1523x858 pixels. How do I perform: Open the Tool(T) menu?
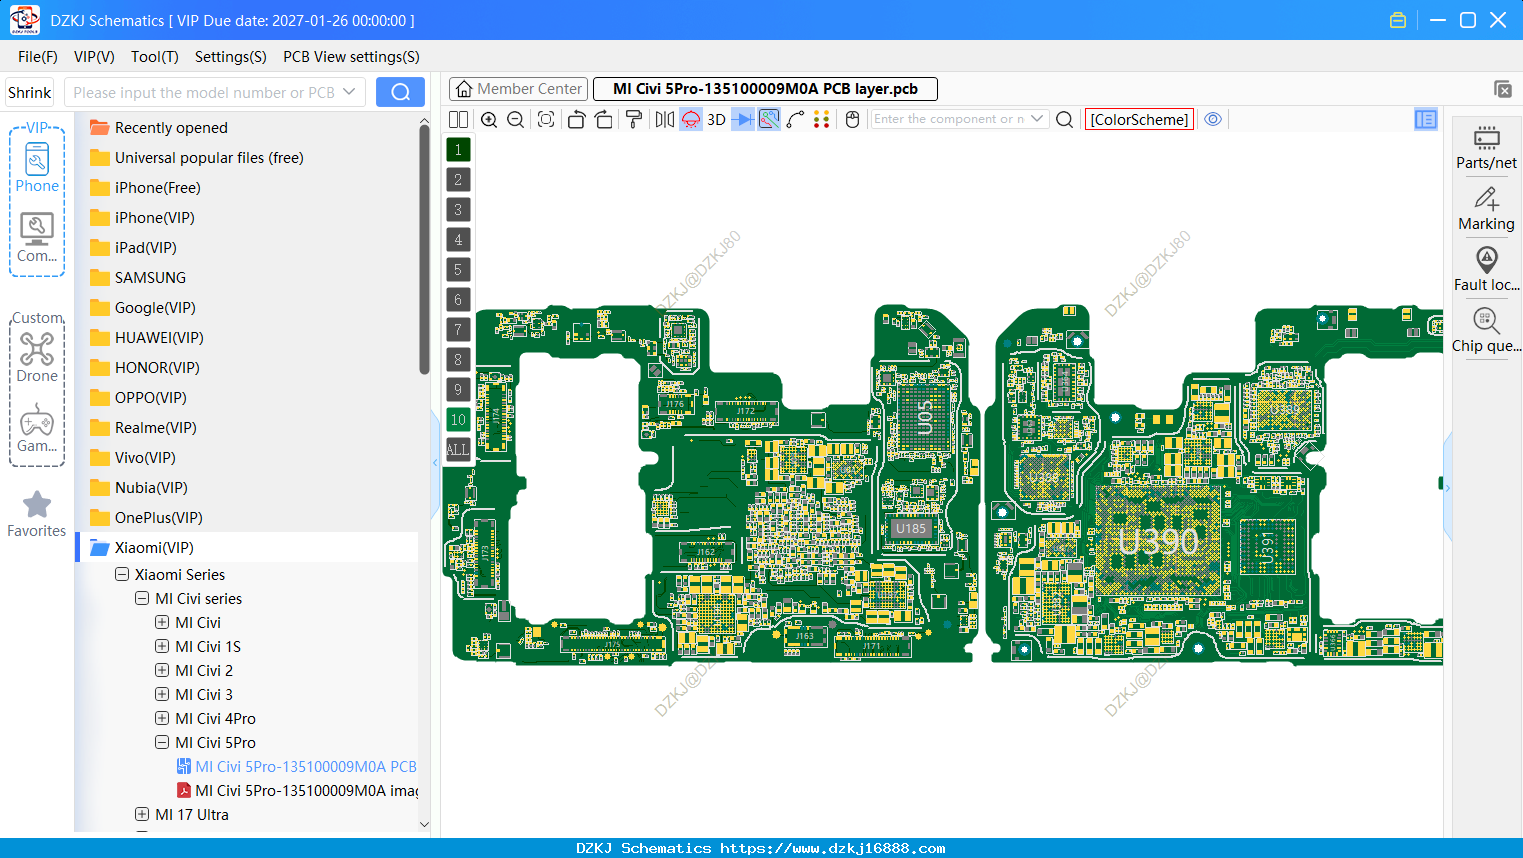tap(155, 56)
